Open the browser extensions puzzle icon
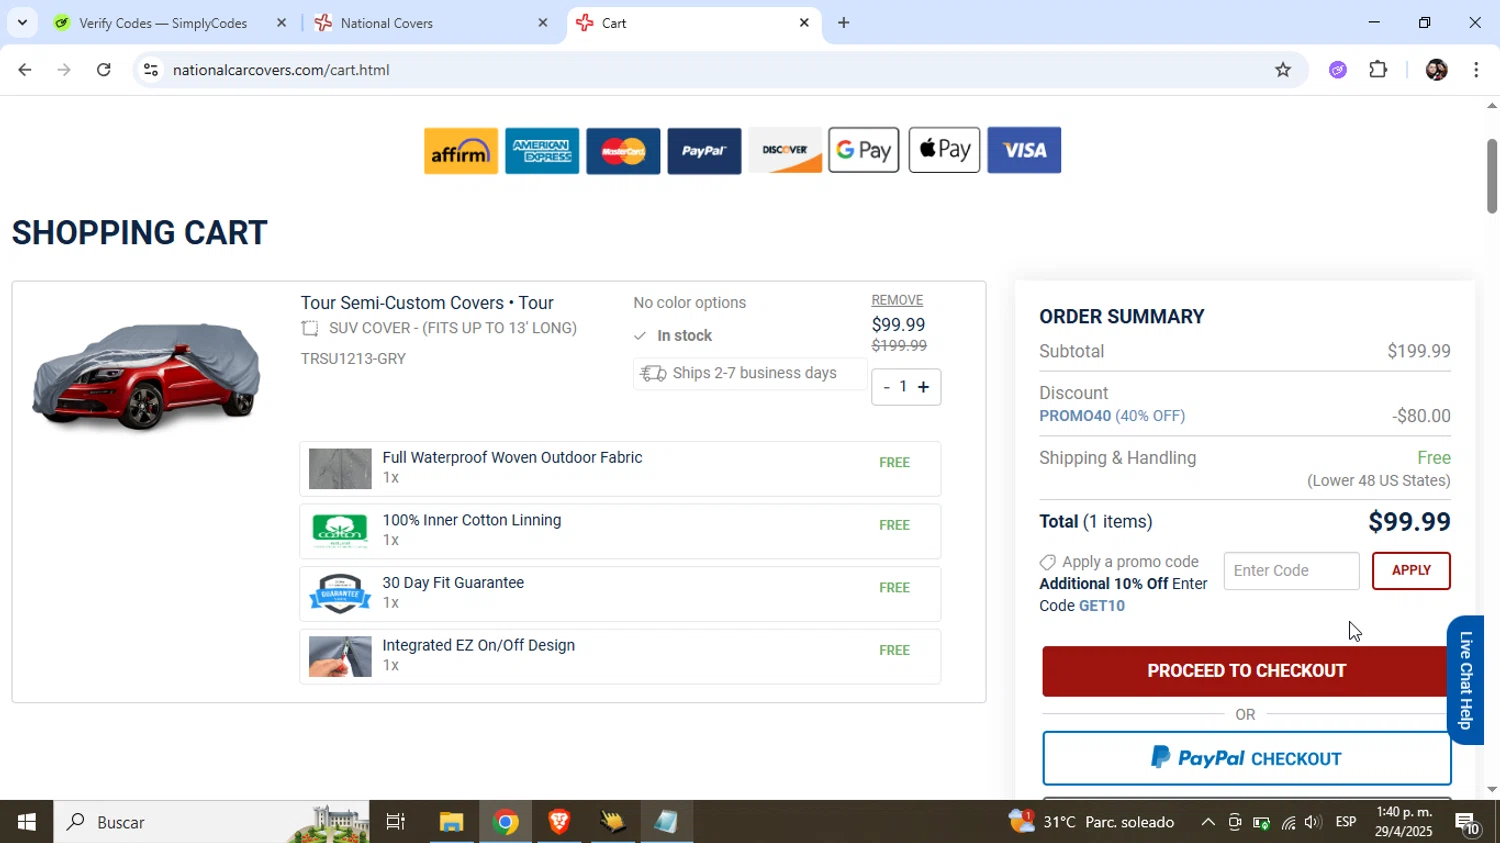This screenshot has width=1500, height=843. [x=1378, y=70]
